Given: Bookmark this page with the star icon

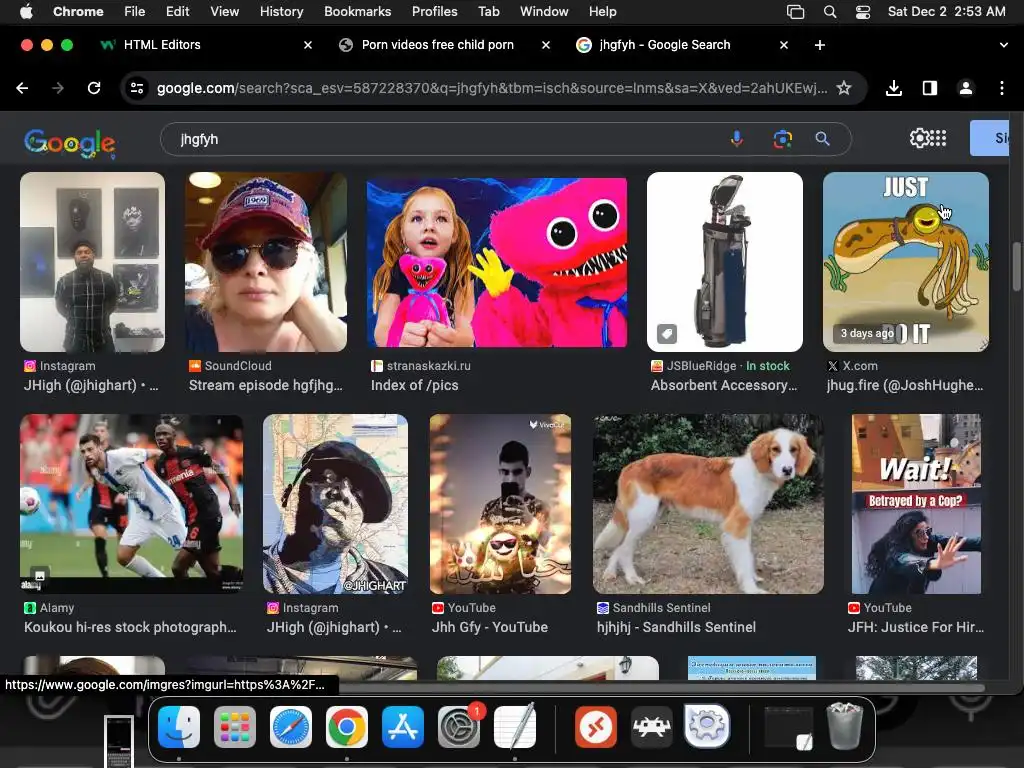Looking at the screenshot, I should pos(844,88).
